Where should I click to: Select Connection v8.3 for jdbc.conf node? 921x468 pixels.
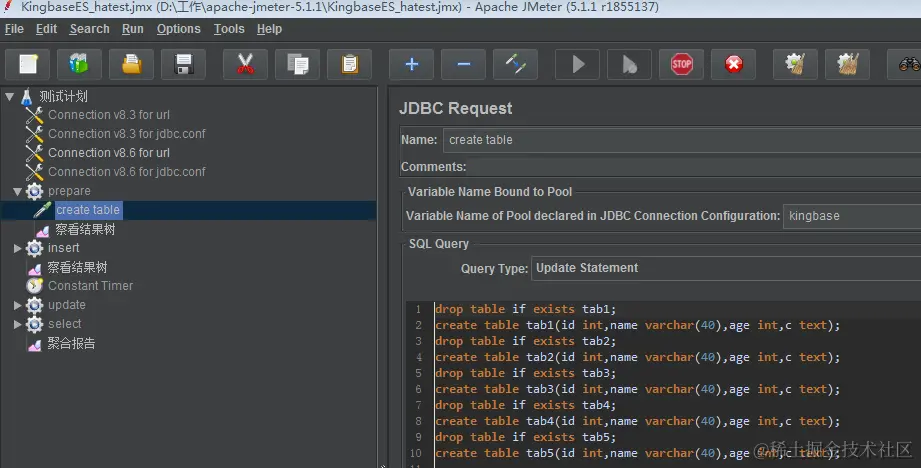point(126,134)
